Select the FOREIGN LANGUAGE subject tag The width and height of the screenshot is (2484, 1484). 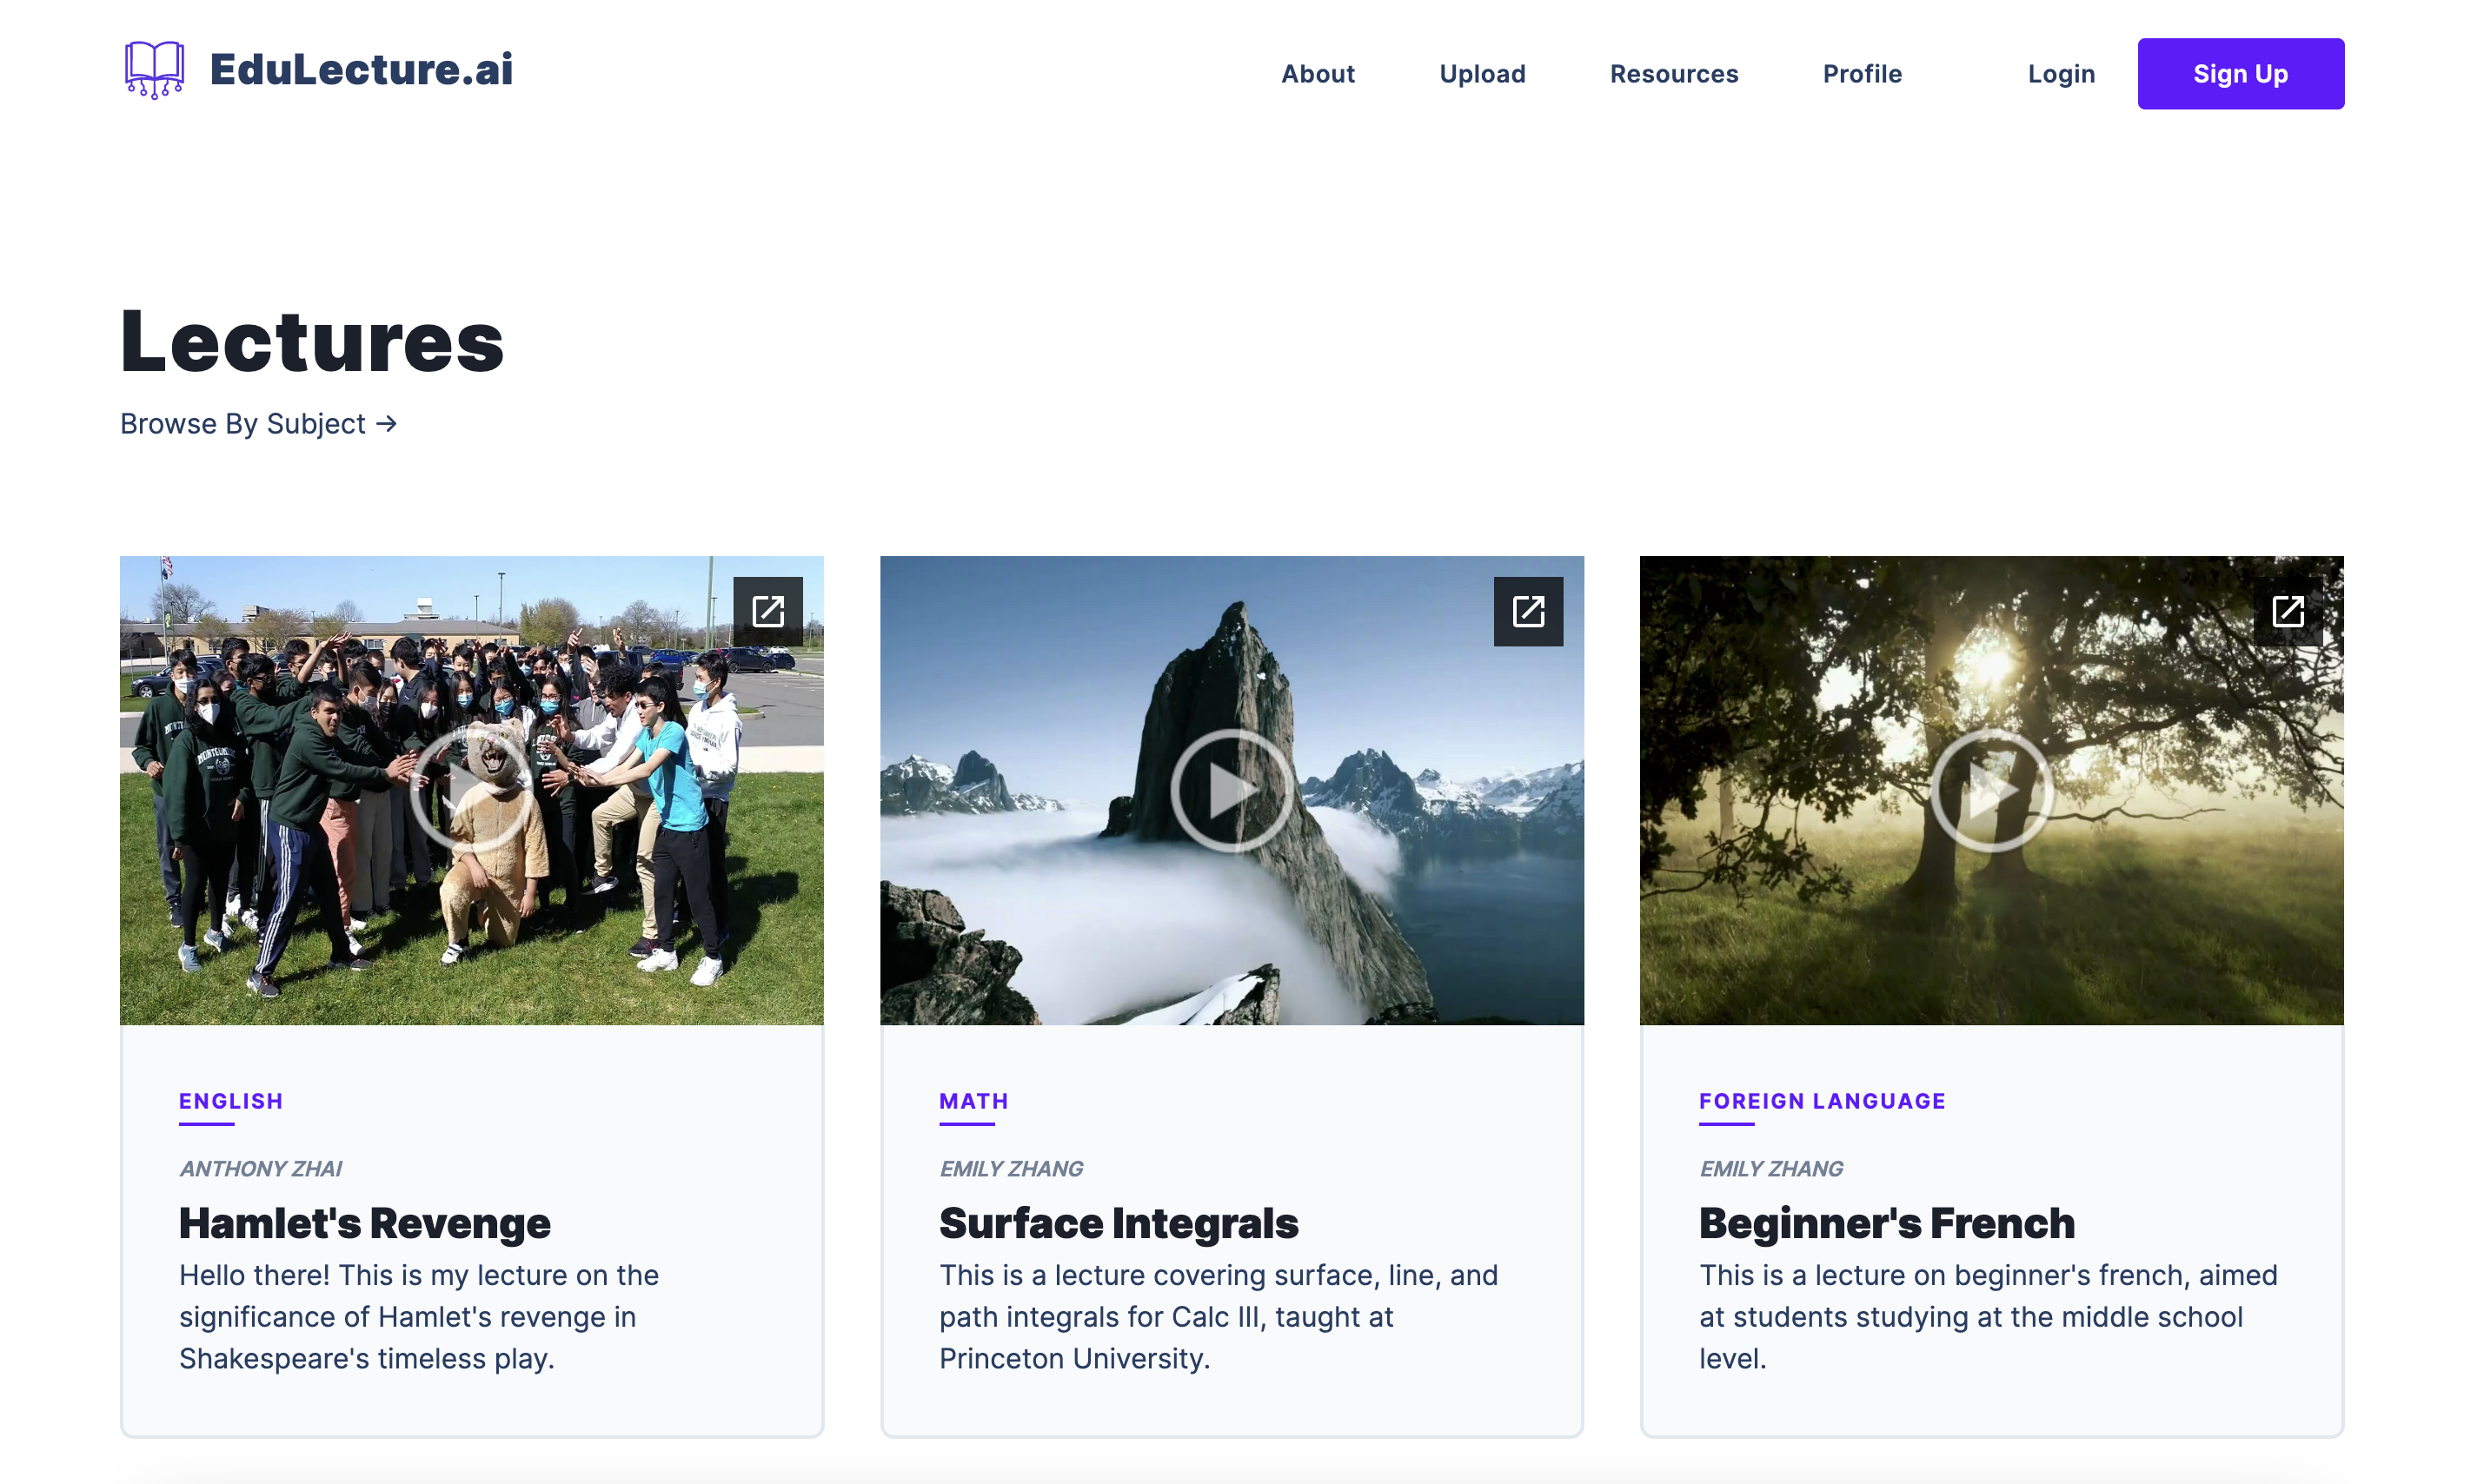(1821, 1101)
